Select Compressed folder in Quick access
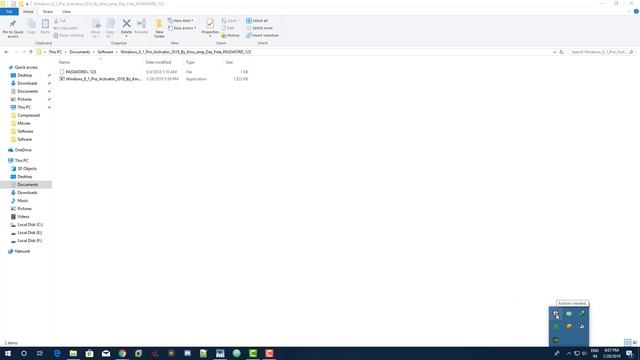 pyautogui.click(x=29, y=116)
